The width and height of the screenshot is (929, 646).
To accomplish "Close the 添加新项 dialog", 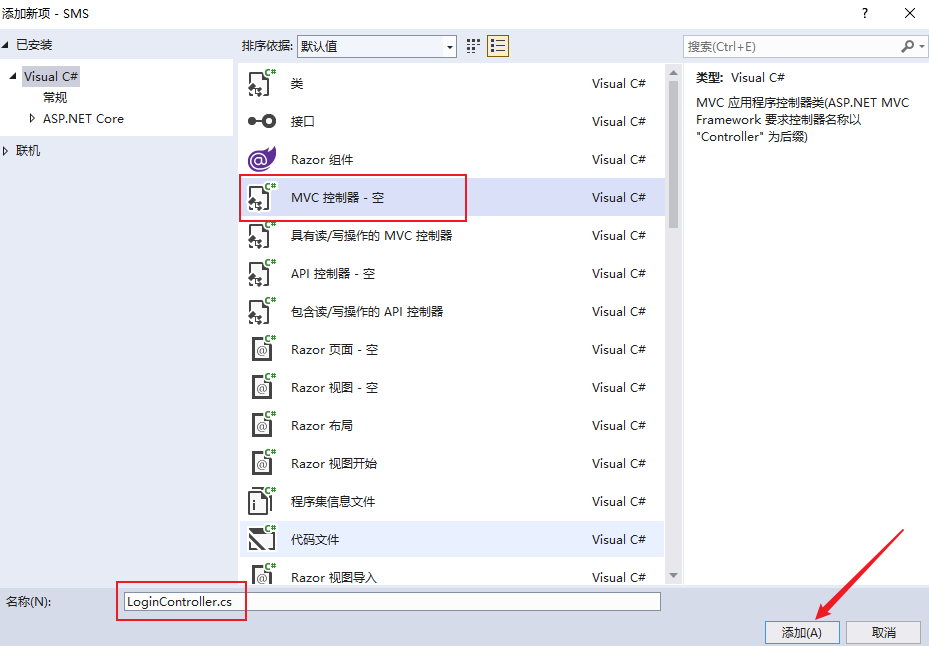I will tap(910, 13).
